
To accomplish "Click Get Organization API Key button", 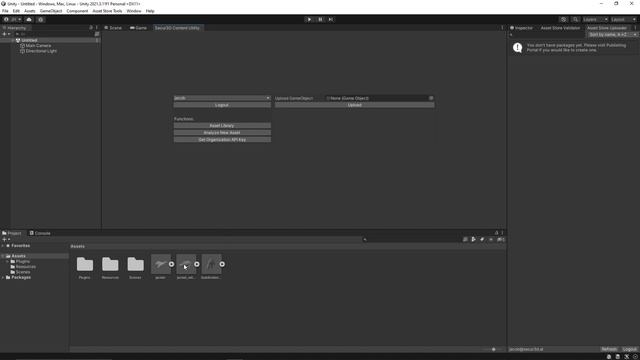I will click(222, 140).
